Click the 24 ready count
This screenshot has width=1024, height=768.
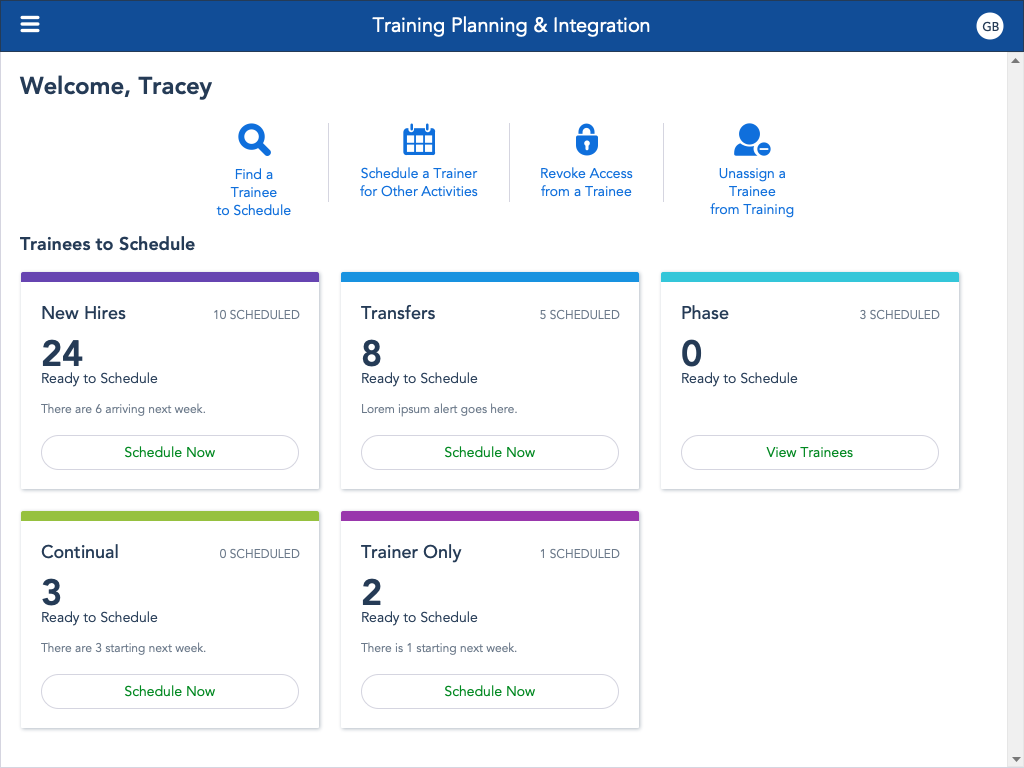point(62,353)
